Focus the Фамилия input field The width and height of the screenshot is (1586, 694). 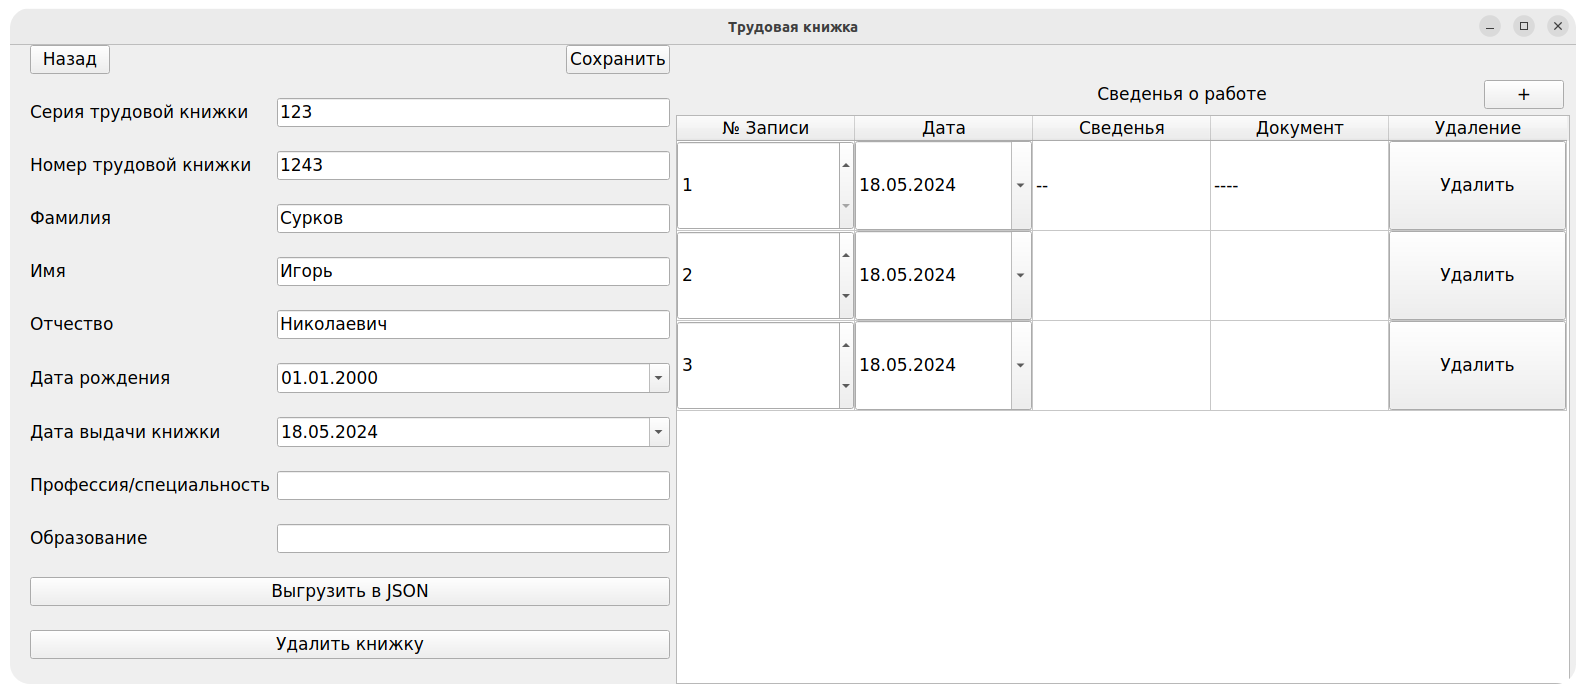pos(472,218)
